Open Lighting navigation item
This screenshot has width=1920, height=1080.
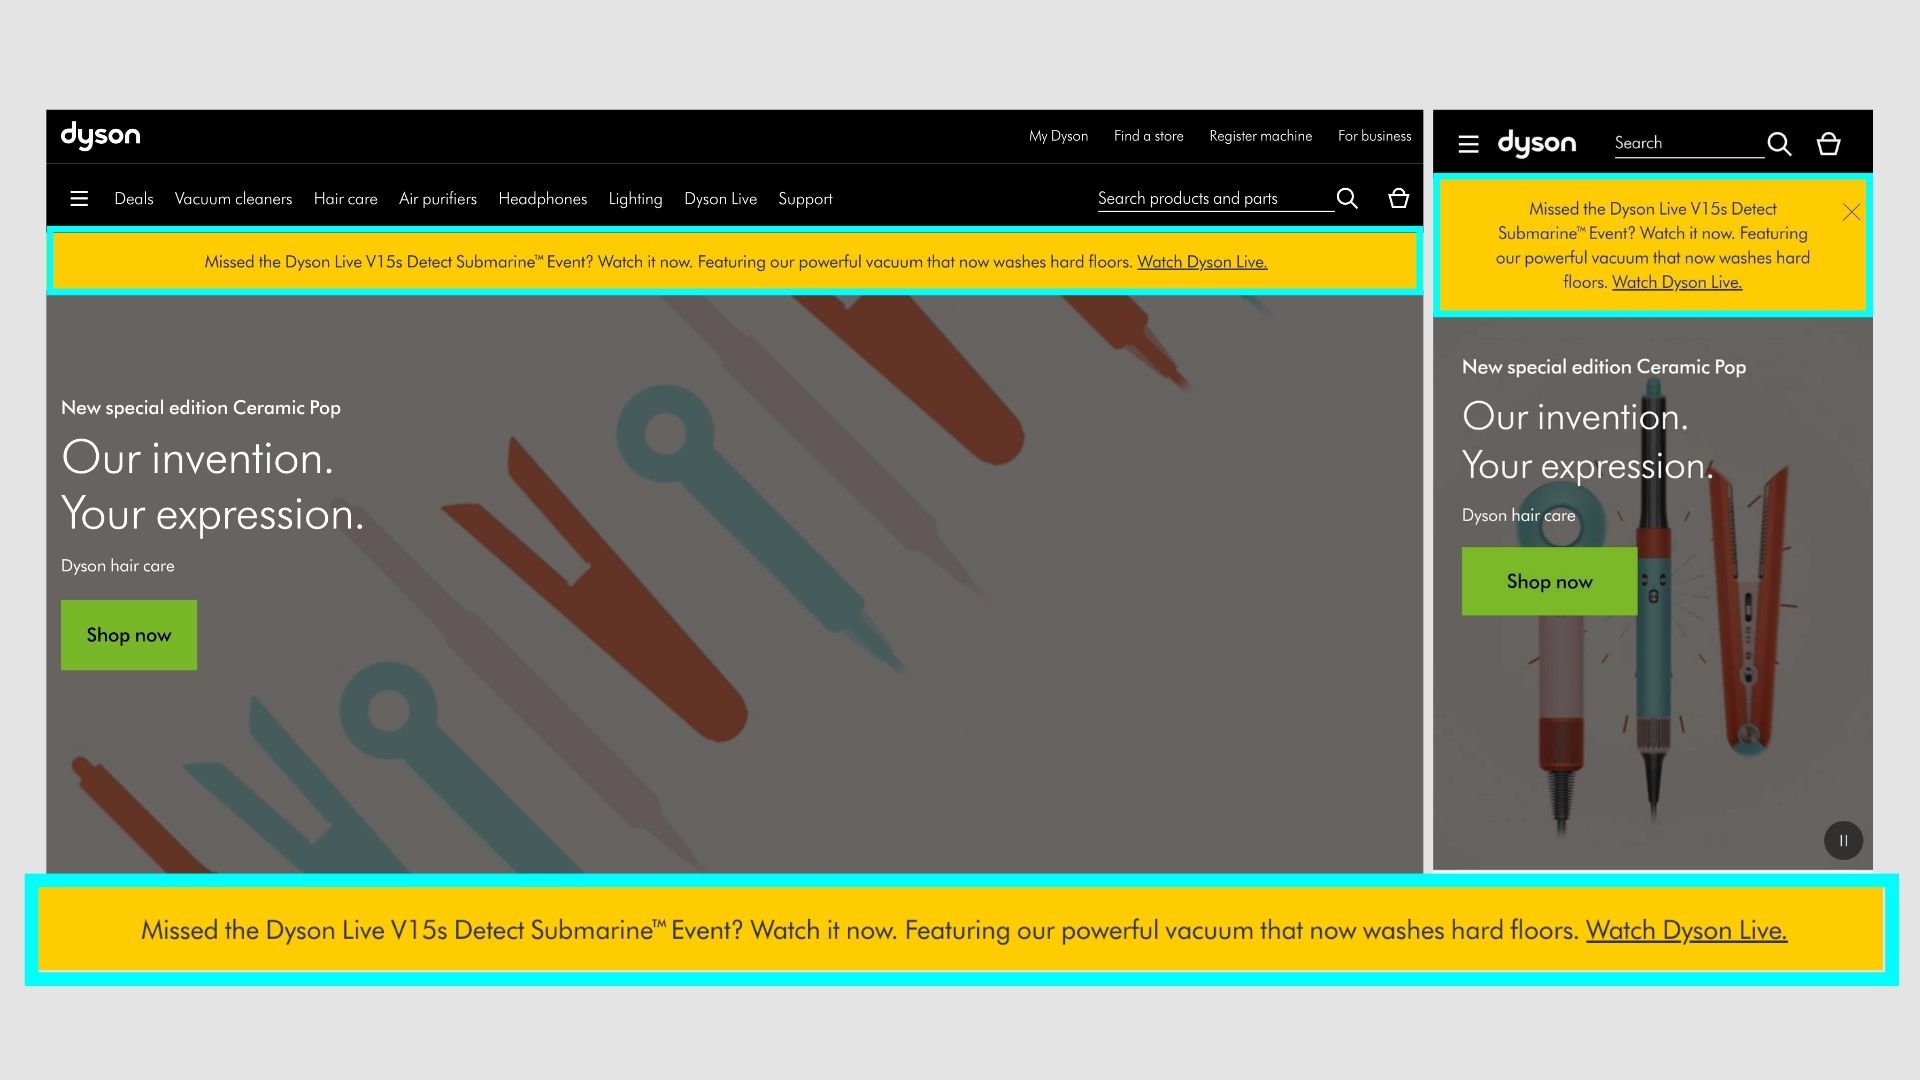click(x=635, y=199)
